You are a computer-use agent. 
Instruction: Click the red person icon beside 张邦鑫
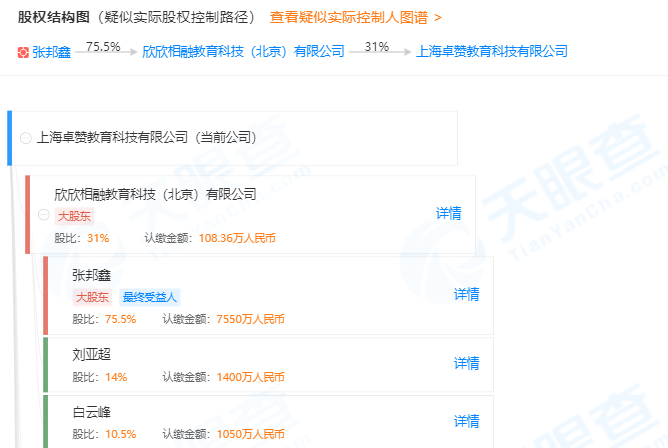23,51
